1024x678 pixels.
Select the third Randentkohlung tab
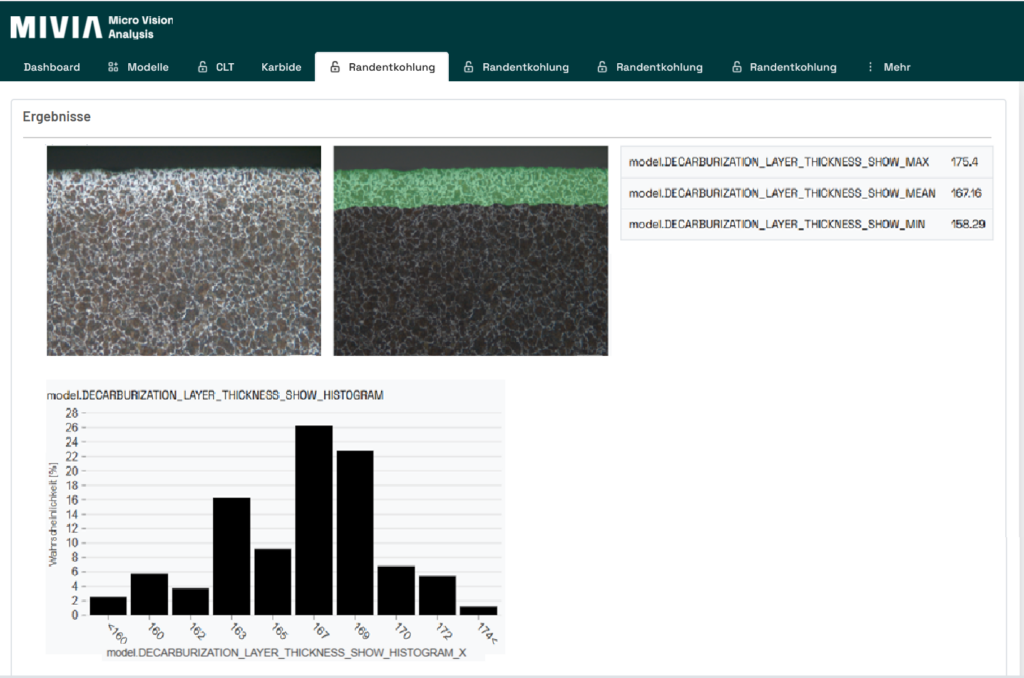click(x=658, y=67)
